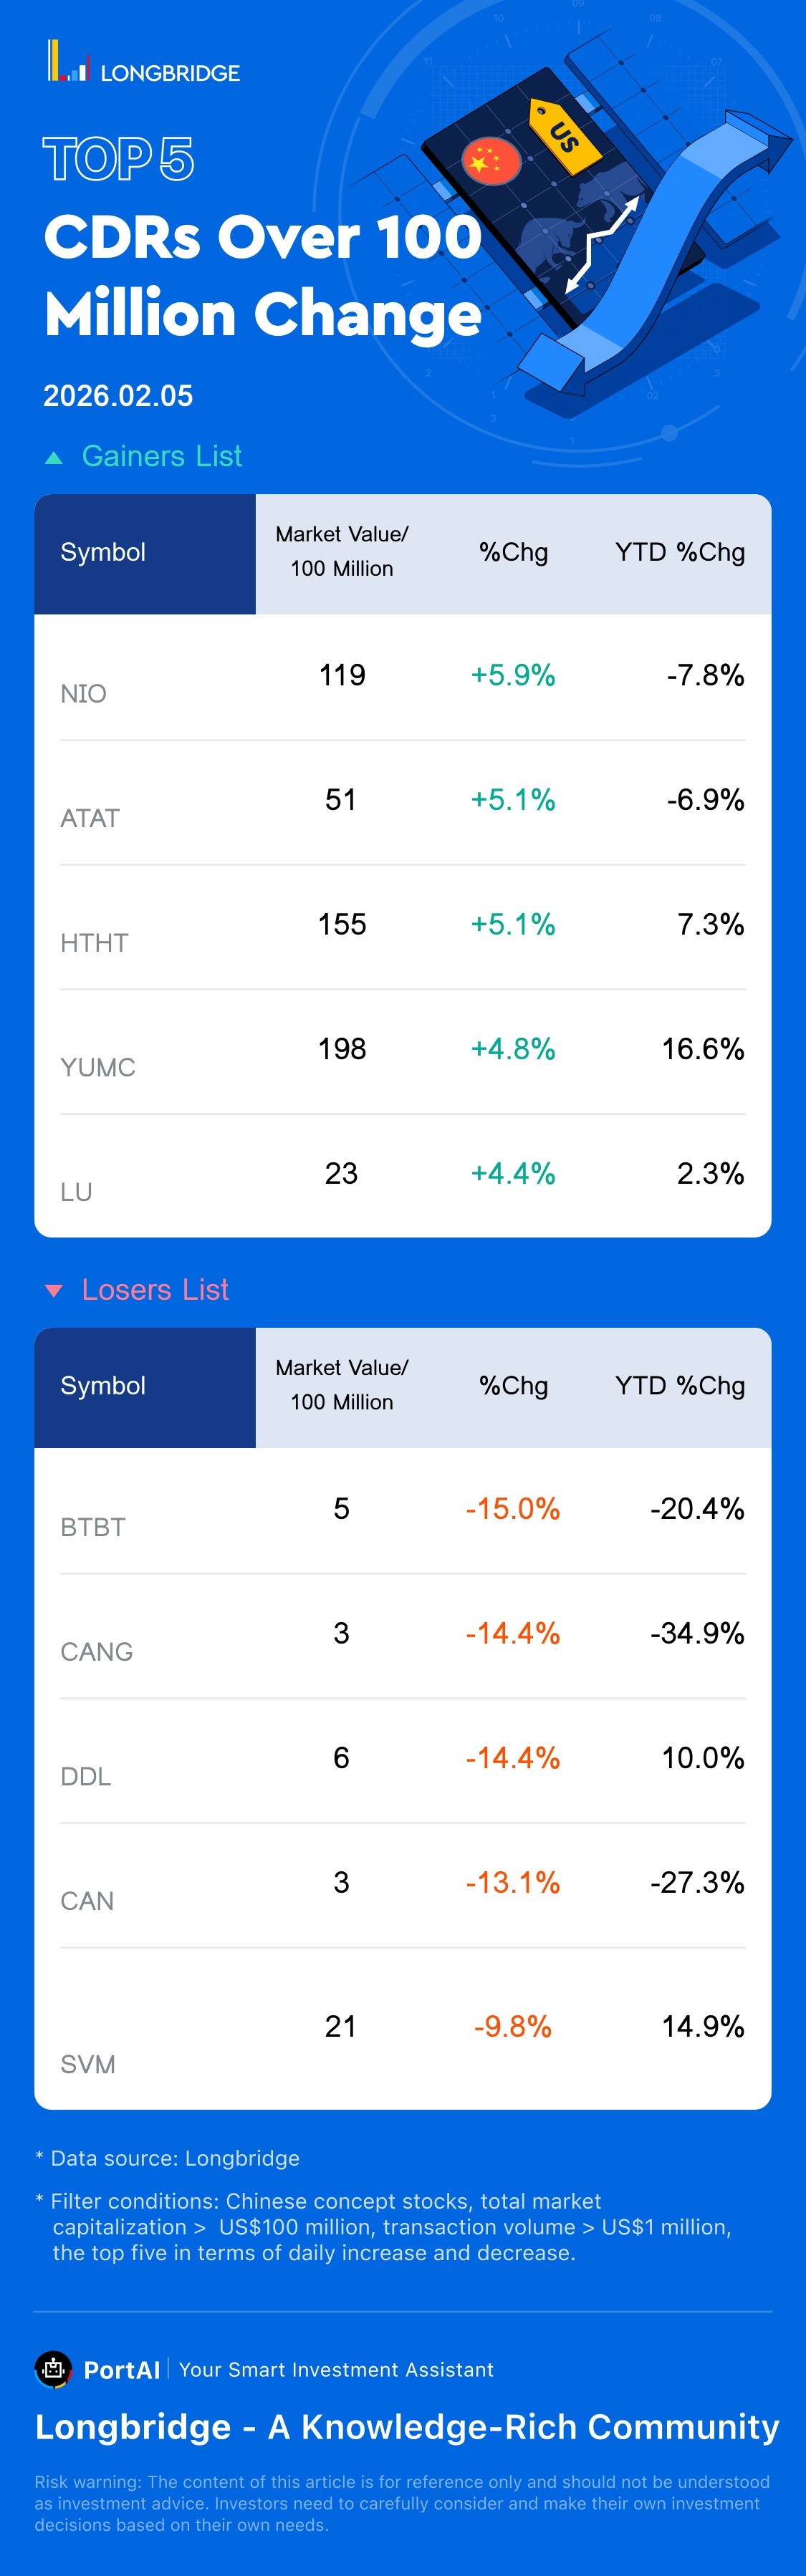Click the BTBT loser symbol
806x2576 pixels.
pos(92,1527)
